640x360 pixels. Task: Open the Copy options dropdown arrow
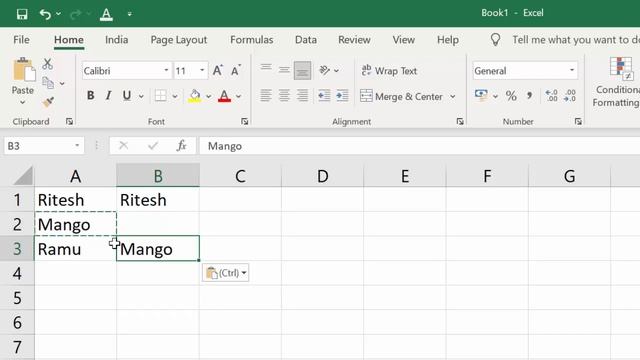tap(62, 83)
